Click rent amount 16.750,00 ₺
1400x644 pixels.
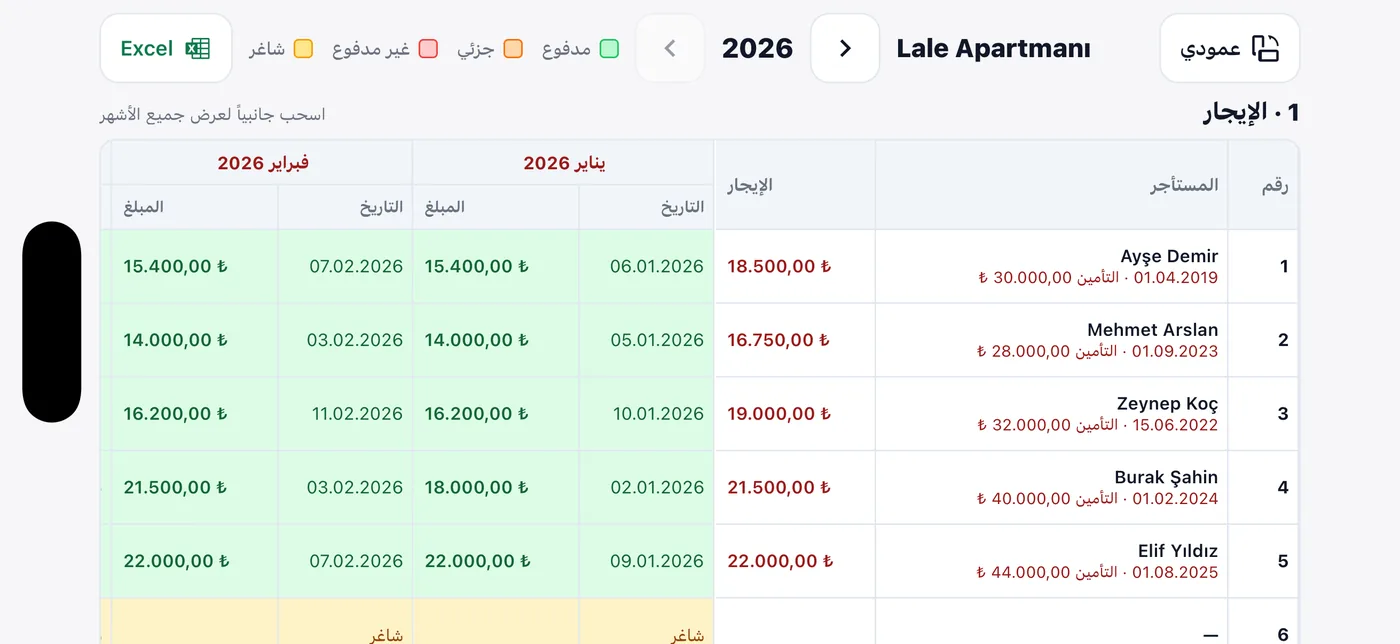click(779, 340)
